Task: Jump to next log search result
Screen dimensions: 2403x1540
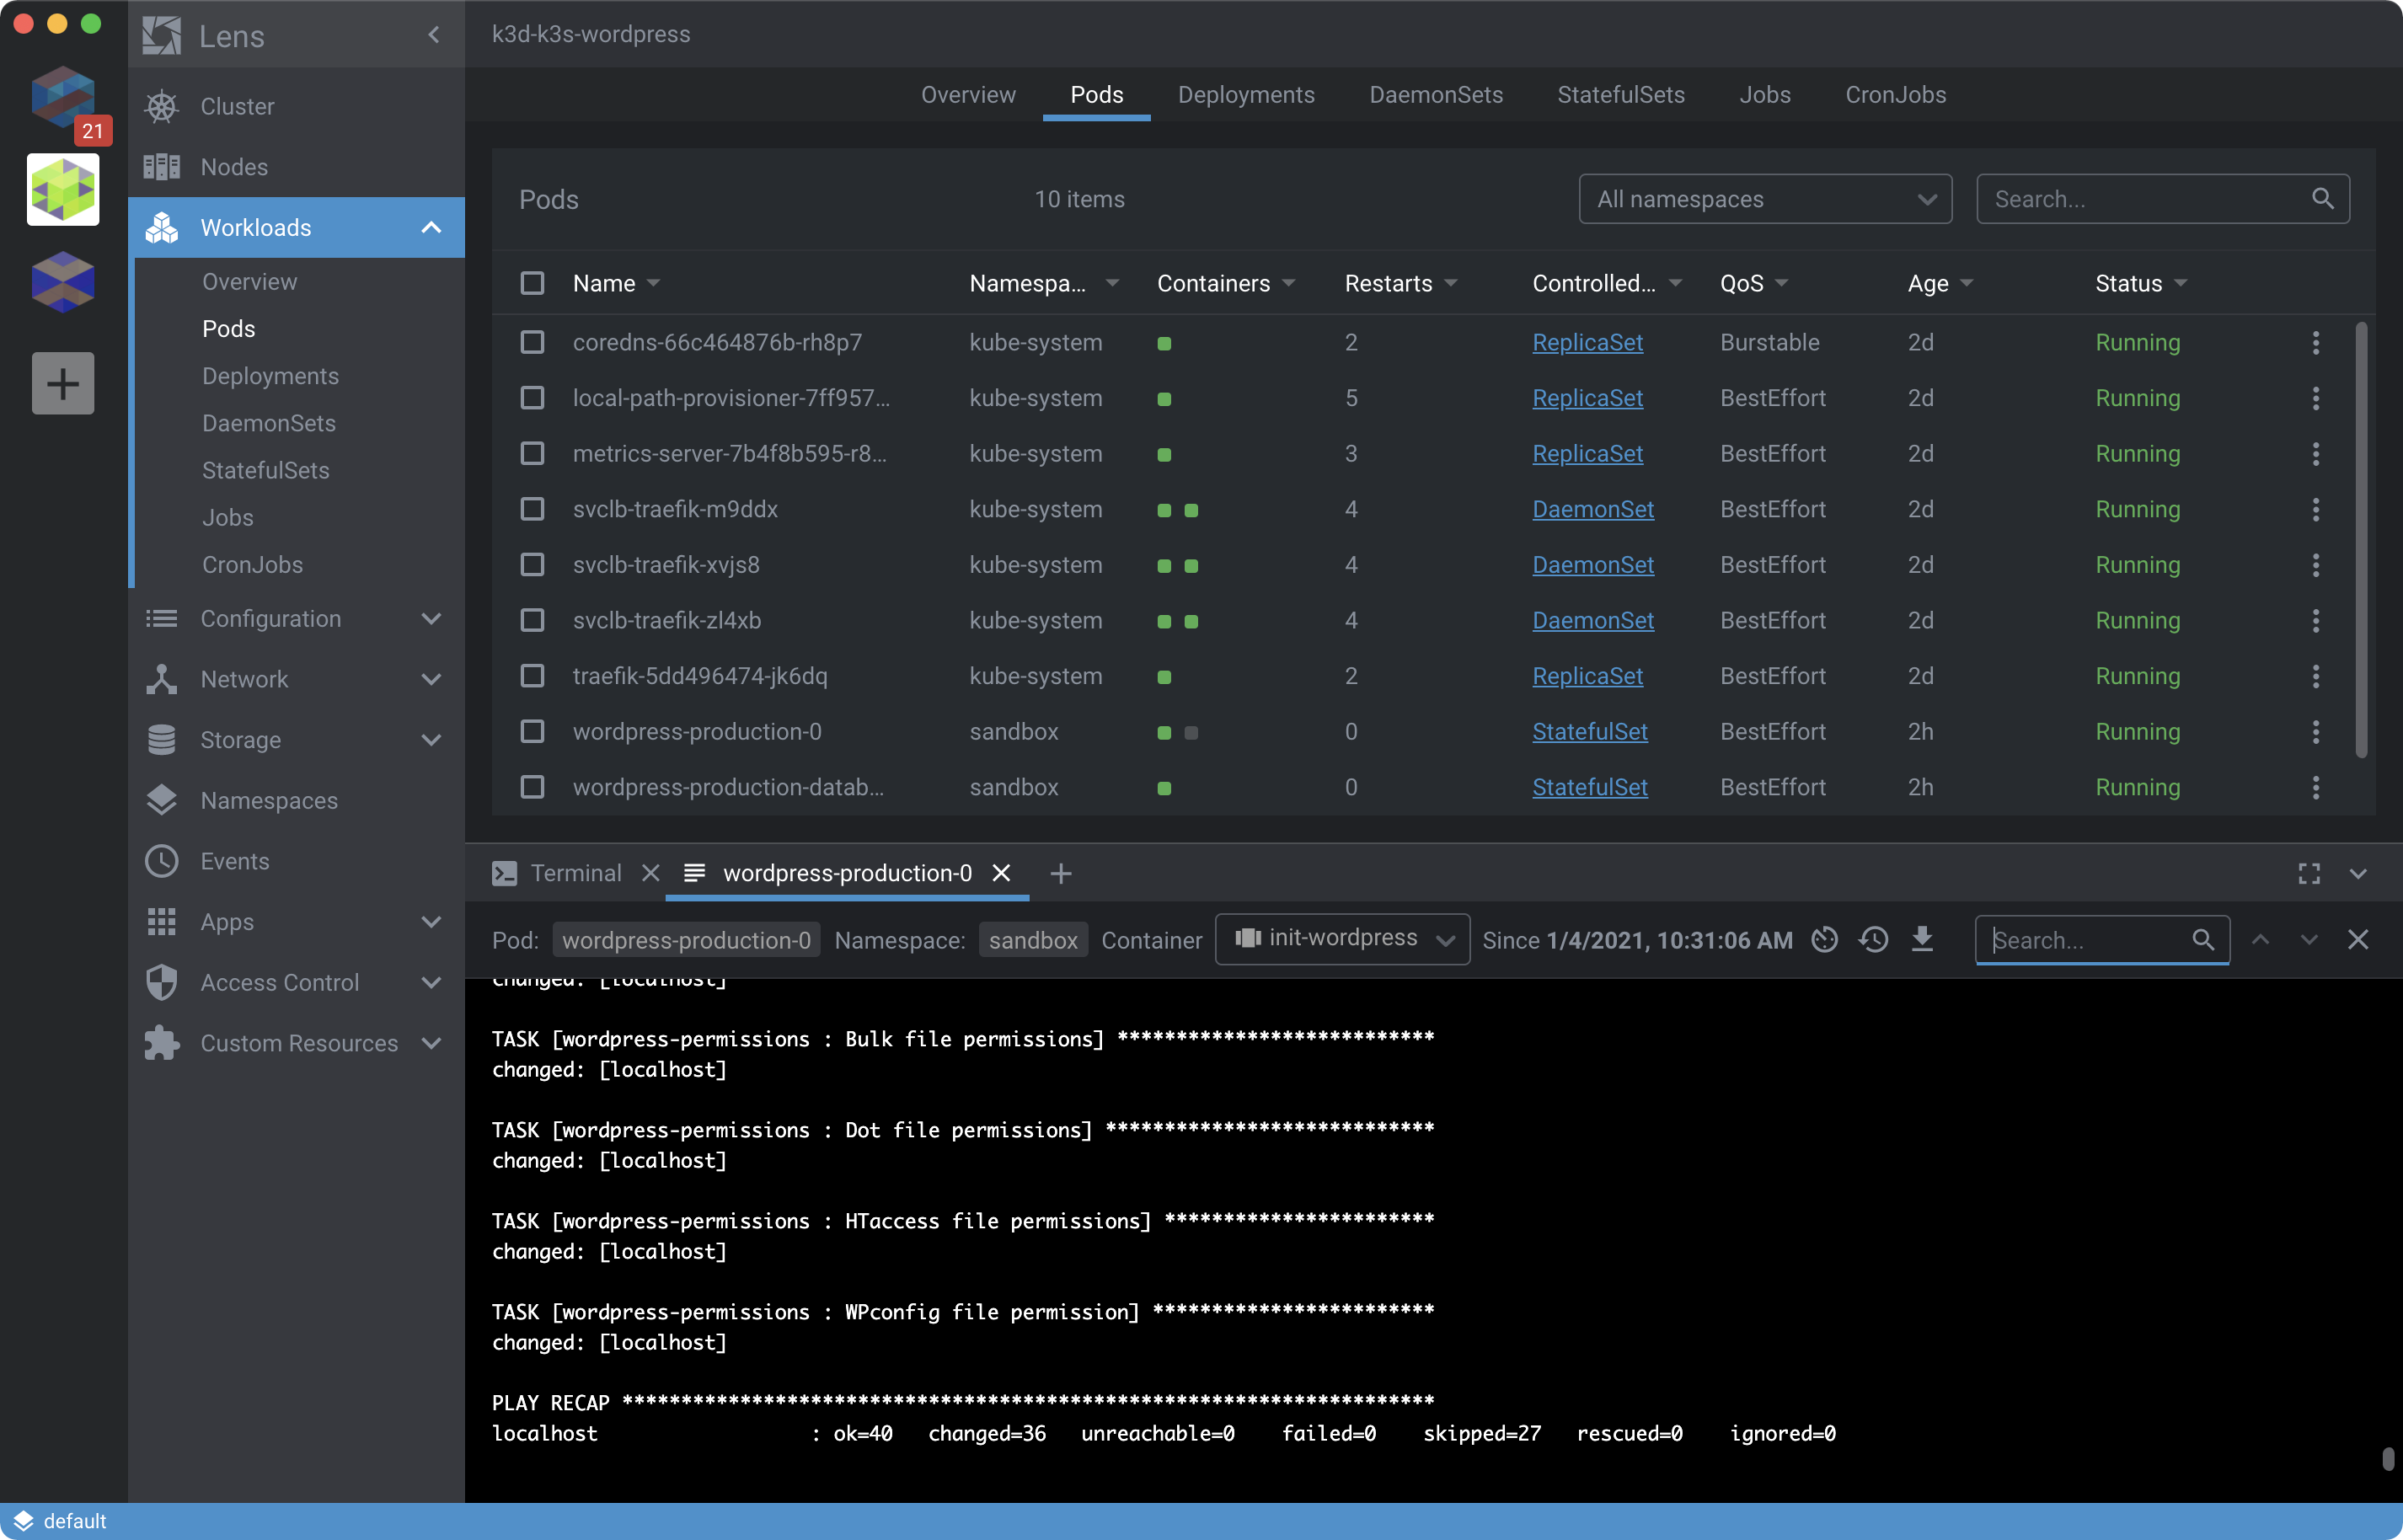Action: 2309,939
